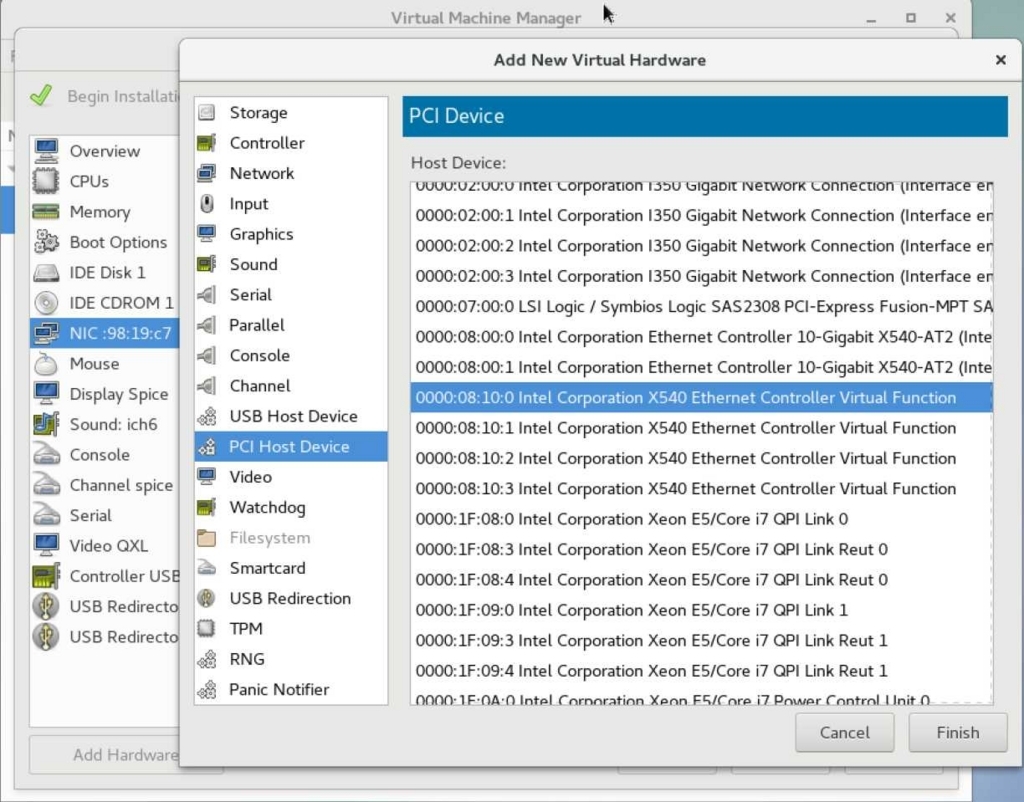Select 0000:08:10:0 X540 Virtual Function
Image resolution: width=1024 pixels, height=802 pixels.
701,398
